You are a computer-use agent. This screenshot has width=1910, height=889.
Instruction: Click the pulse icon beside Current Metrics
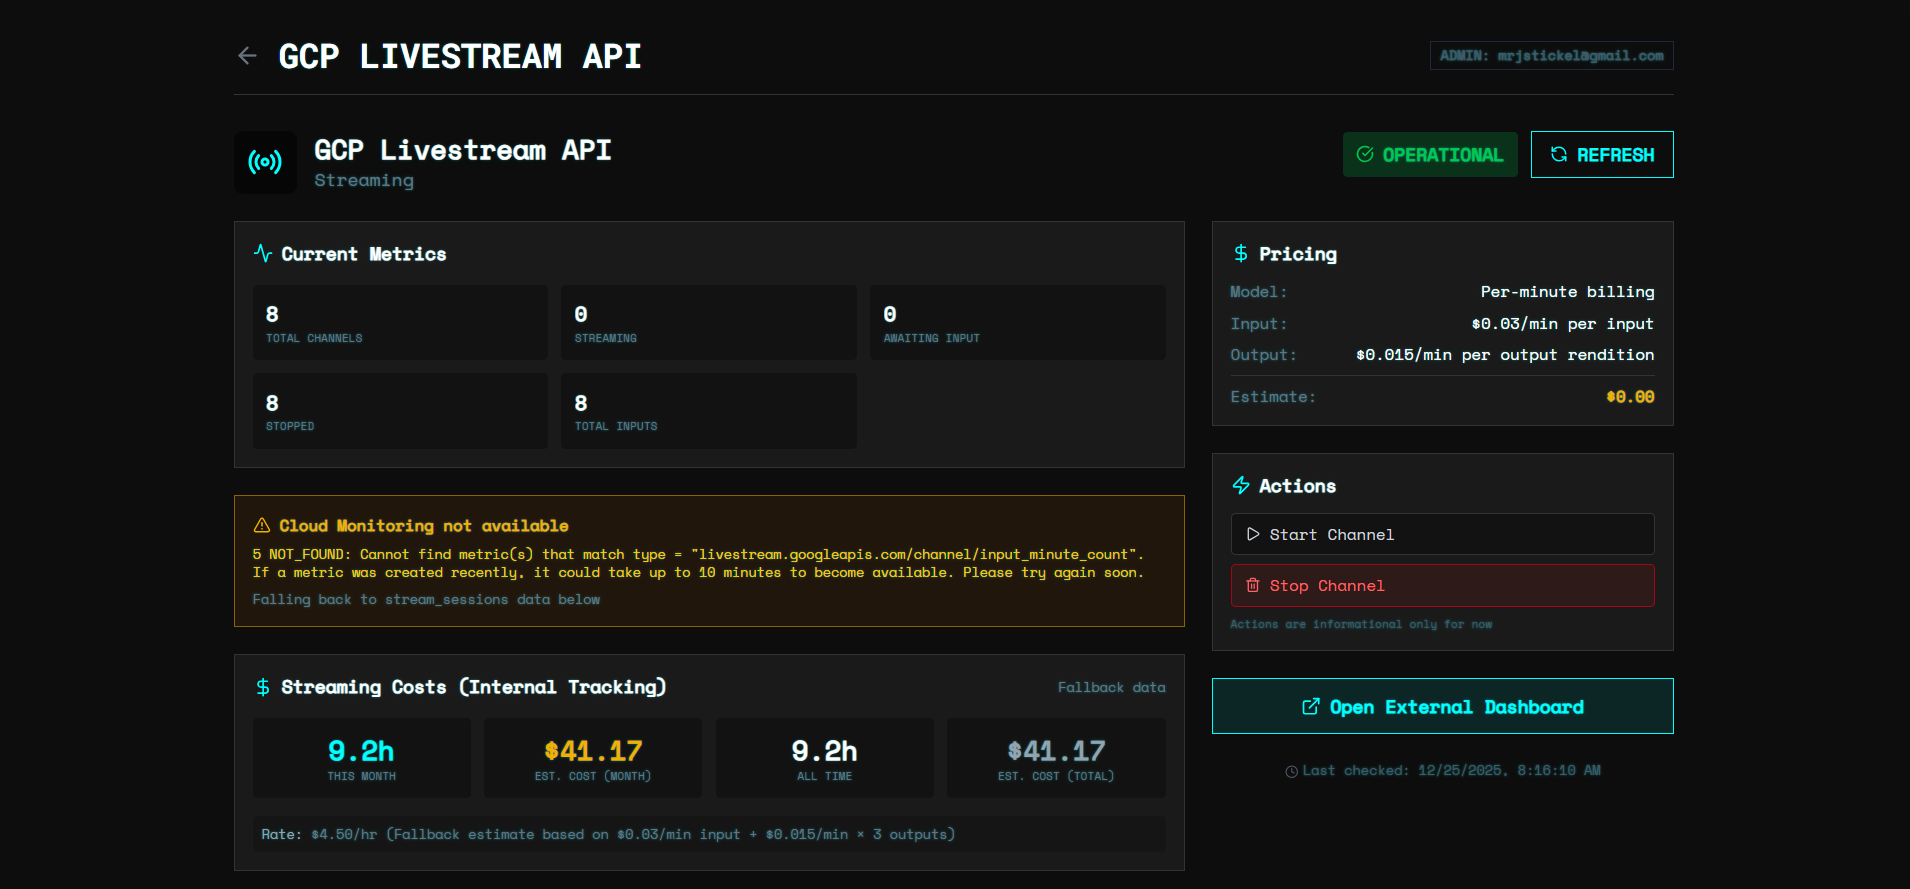263,254
